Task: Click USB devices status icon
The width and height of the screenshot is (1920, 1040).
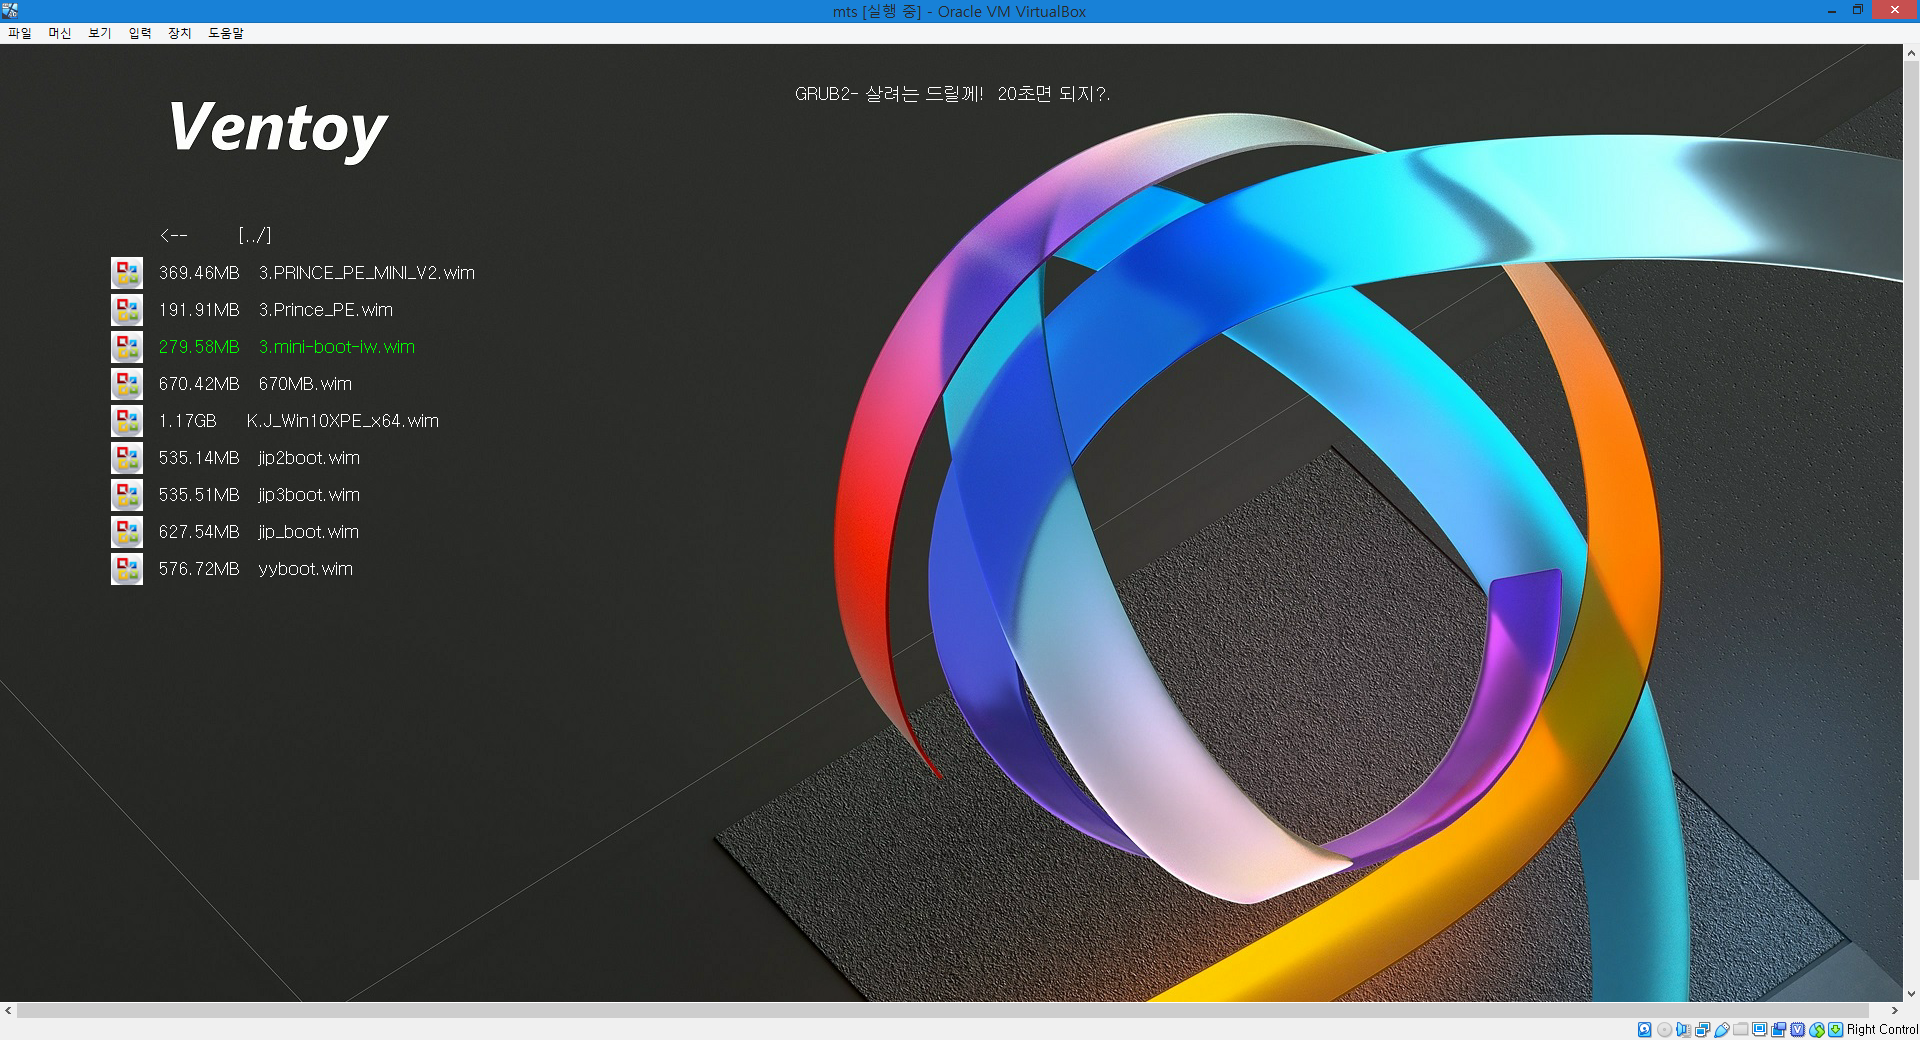Action: [x=1721, y=1029]
